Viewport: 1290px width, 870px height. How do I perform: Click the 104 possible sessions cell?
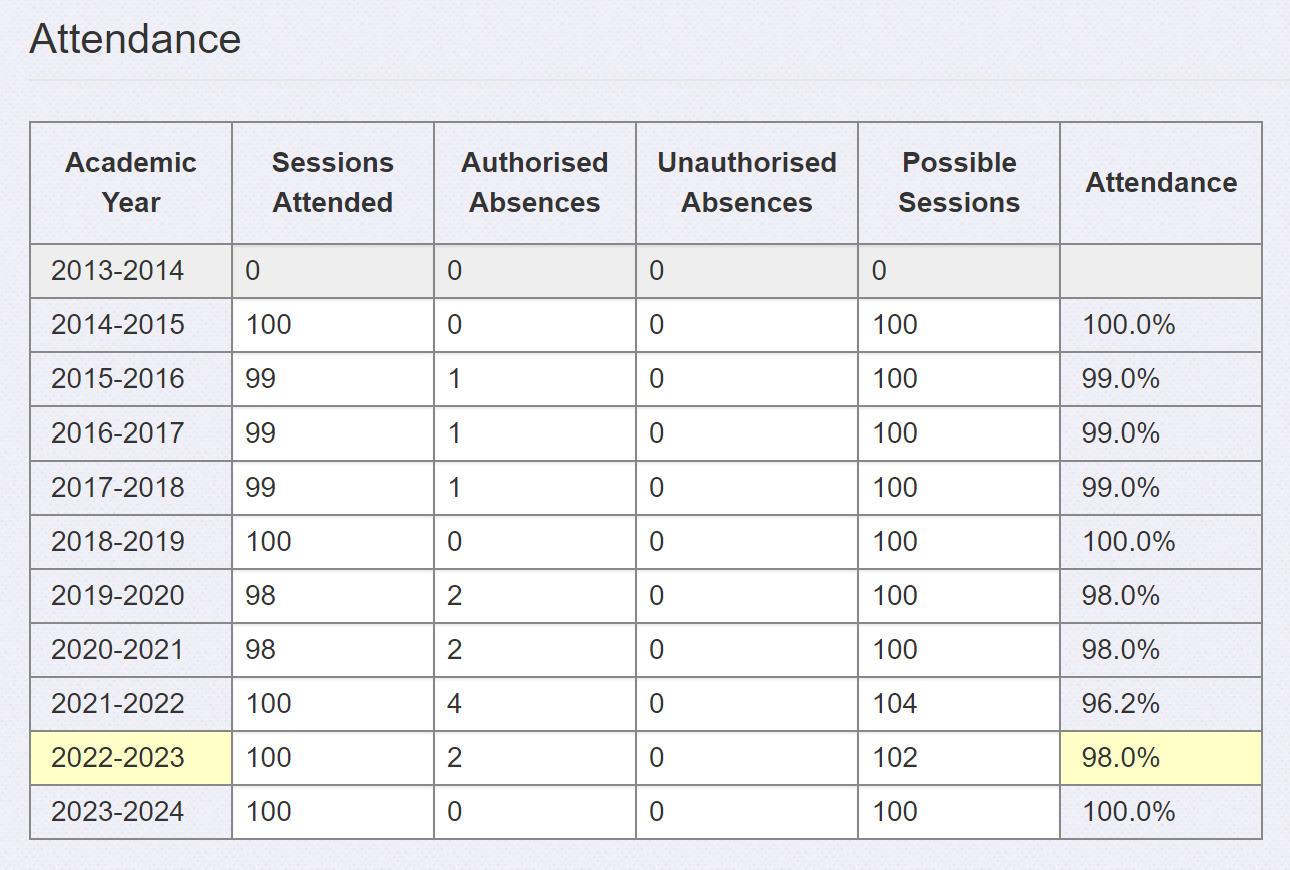coord(959,704)
